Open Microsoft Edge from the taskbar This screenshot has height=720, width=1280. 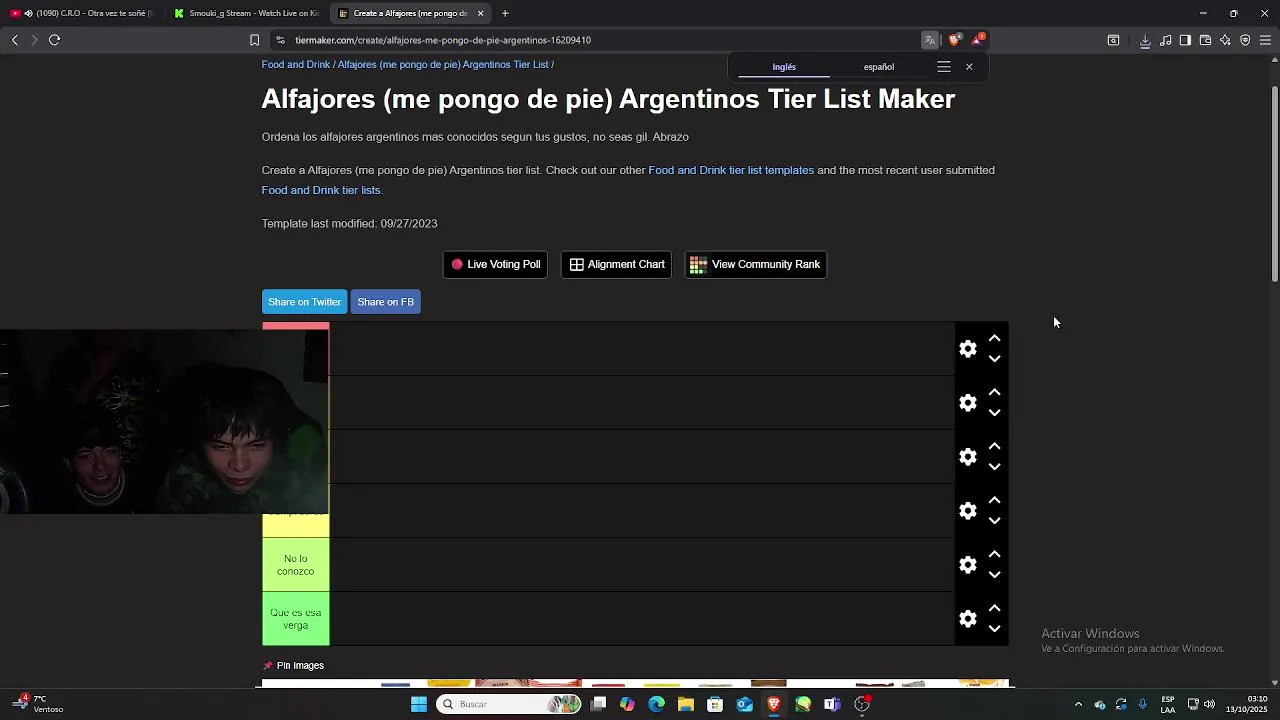(x=656, y=704)
